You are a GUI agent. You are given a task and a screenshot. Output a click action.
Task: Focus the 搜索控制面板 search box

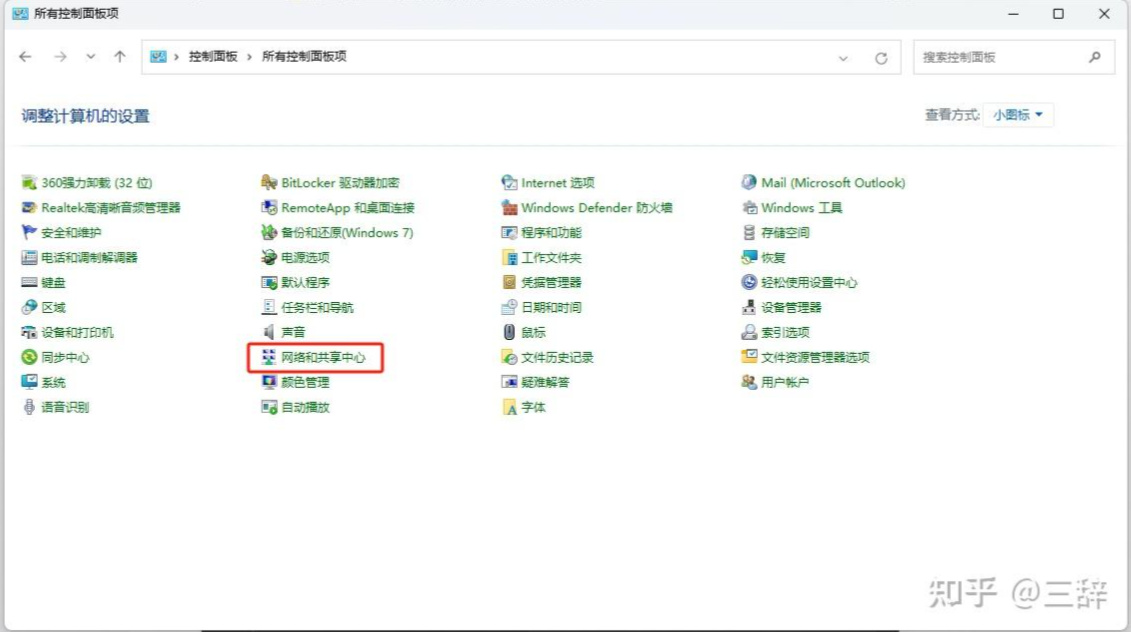point(1000,57)
